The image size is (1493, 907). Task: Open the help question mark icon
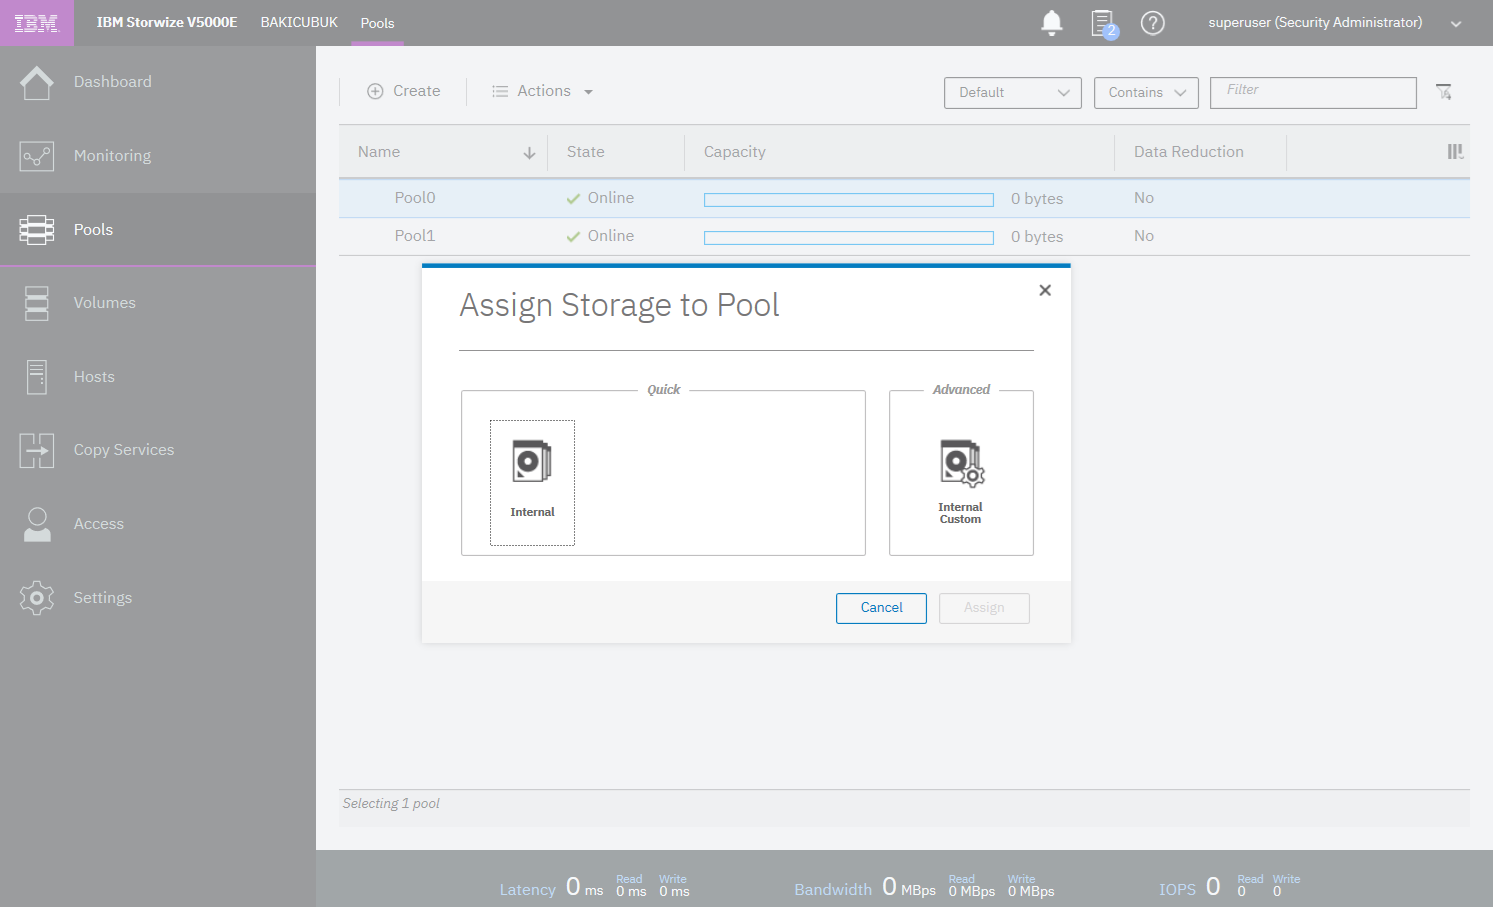pyautogui.click(x=1153, y=23)
